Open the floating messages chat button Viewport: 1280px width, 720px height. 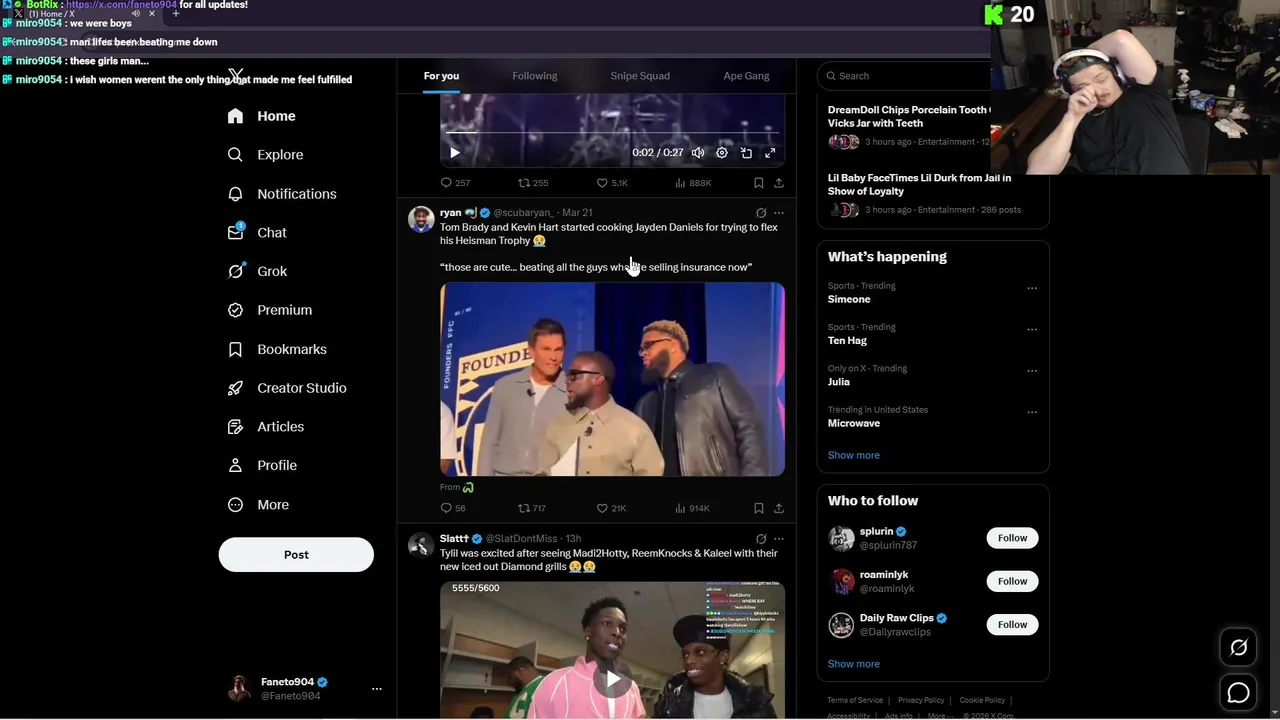point(1238,692)
